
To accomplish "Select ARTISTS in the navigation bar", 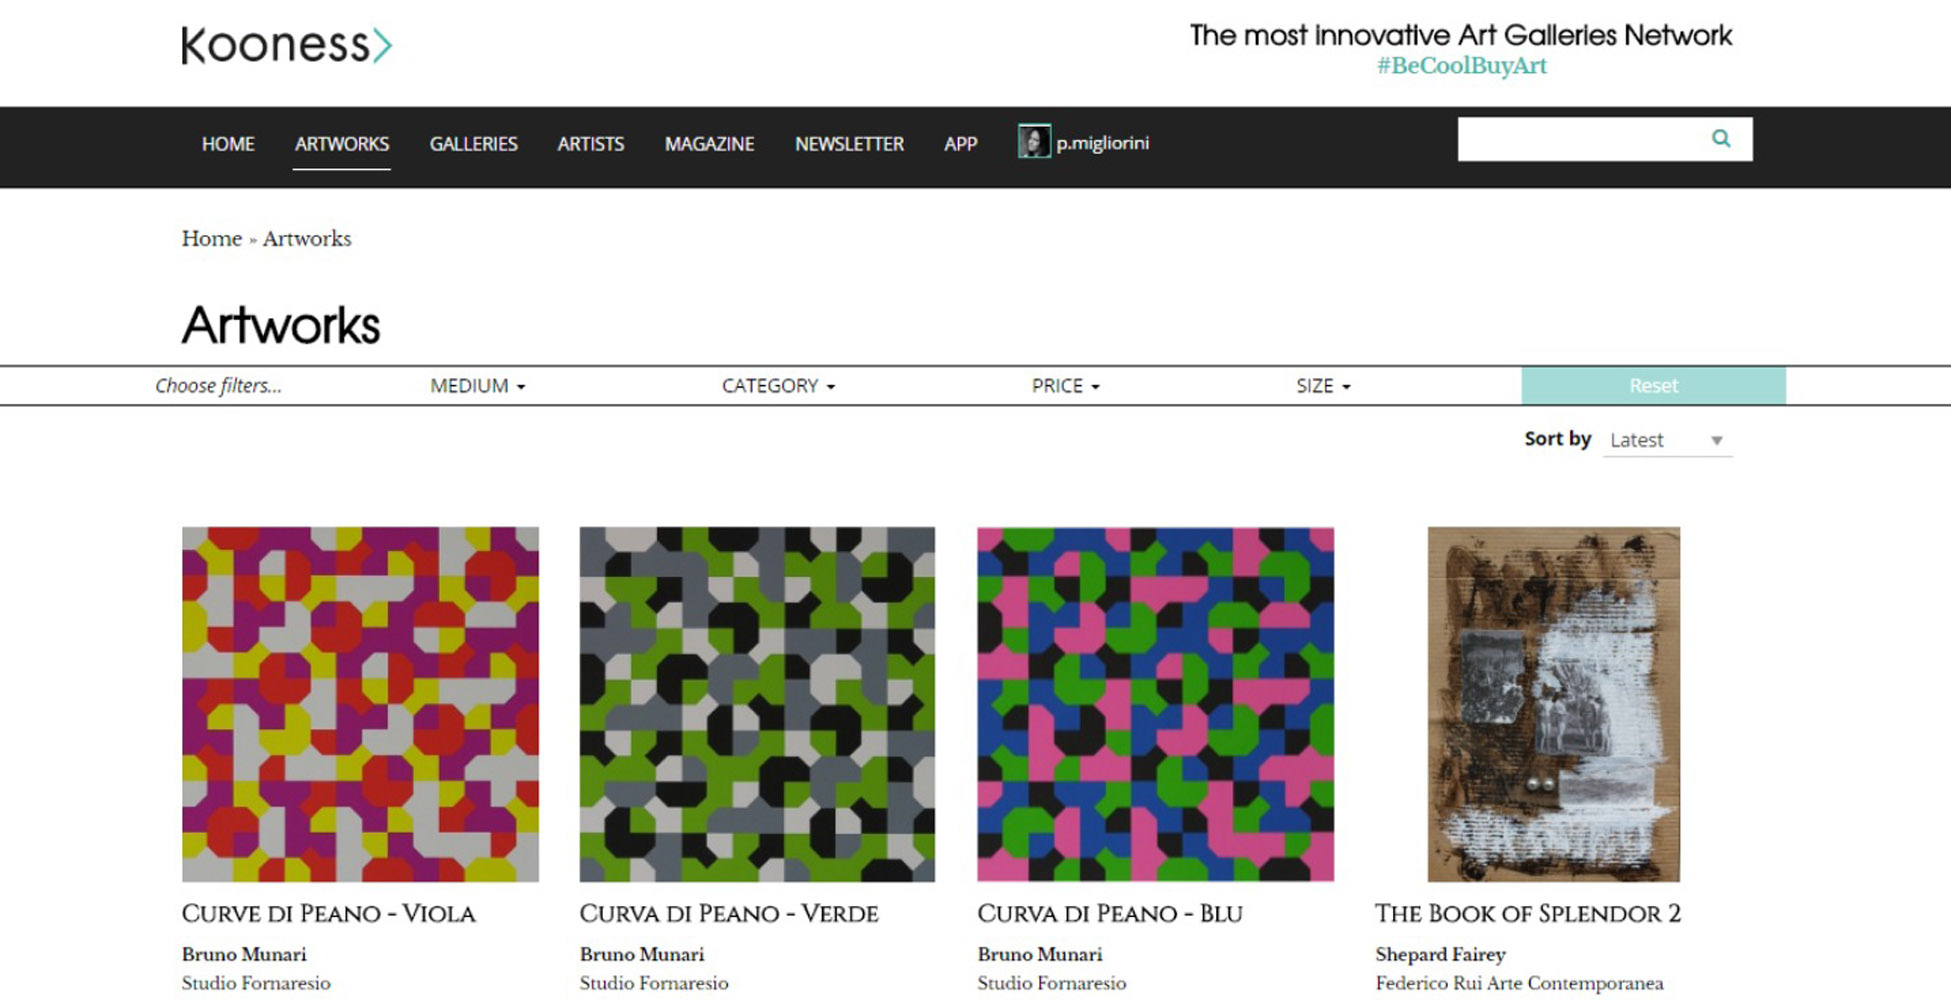I will pyautogui.click(x=590, y=144).
